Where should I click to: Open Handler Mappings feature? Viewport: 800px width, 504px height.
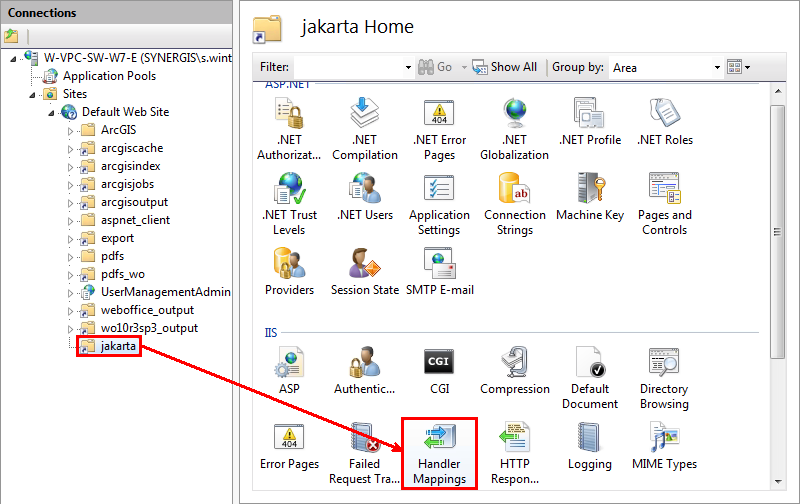[439, 453]
